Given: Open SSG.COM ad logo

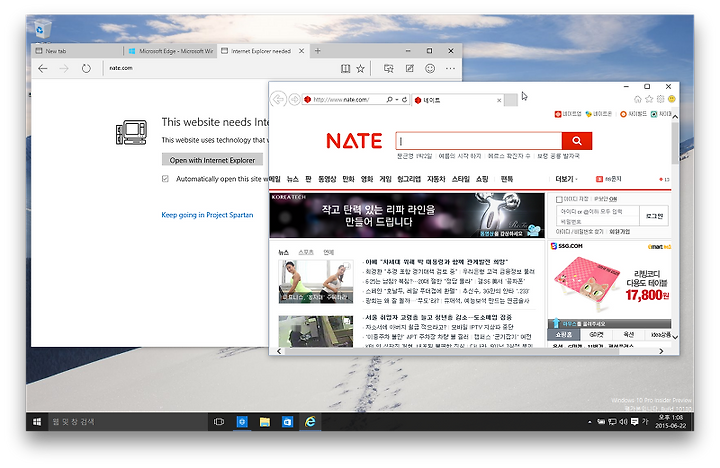Looking at the screenshot, I should point(567,246).
